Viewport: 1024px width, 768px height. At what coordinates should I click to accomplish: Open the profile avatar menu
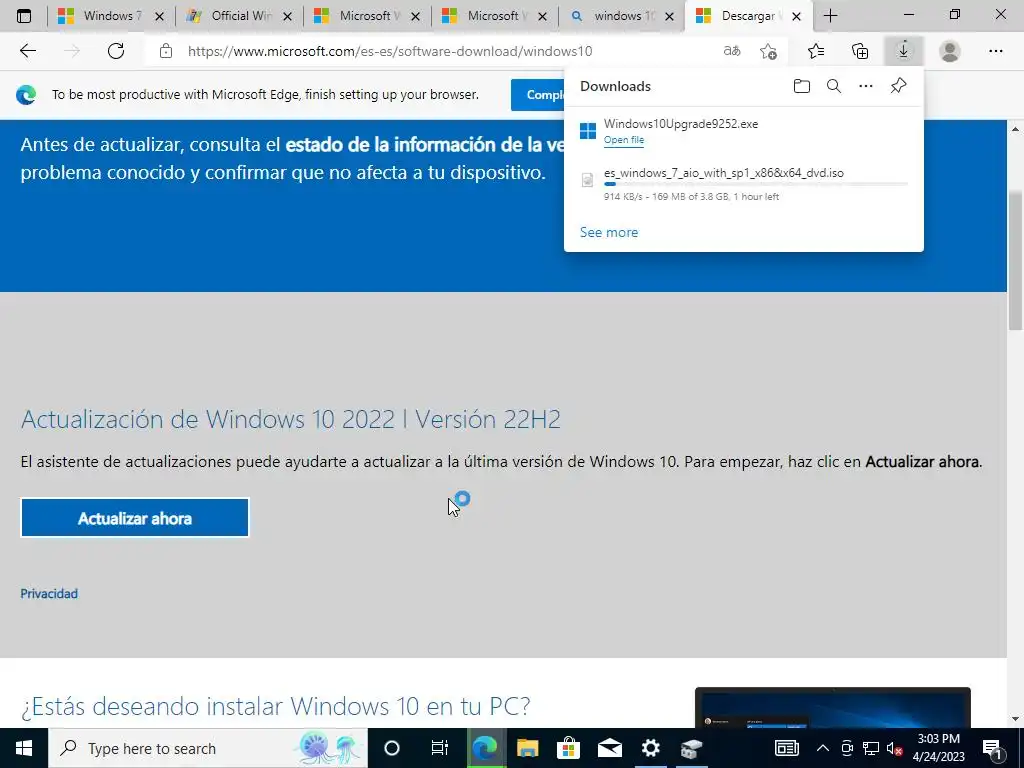click(950, 51)
